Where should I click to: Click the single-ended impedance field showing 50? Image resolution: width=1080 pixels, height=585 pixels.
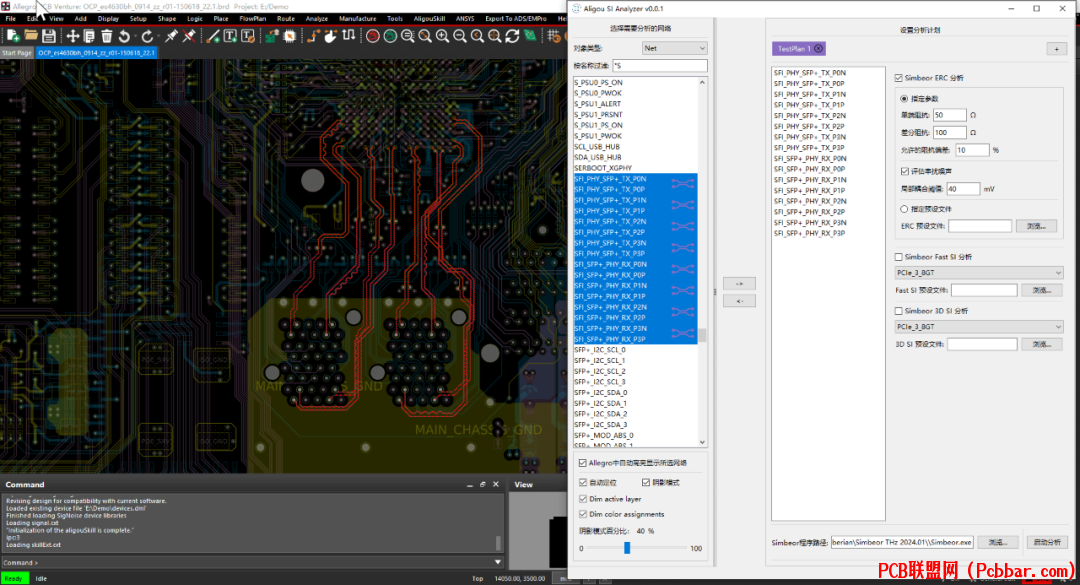pyautogui.click(x=949, y=115)
